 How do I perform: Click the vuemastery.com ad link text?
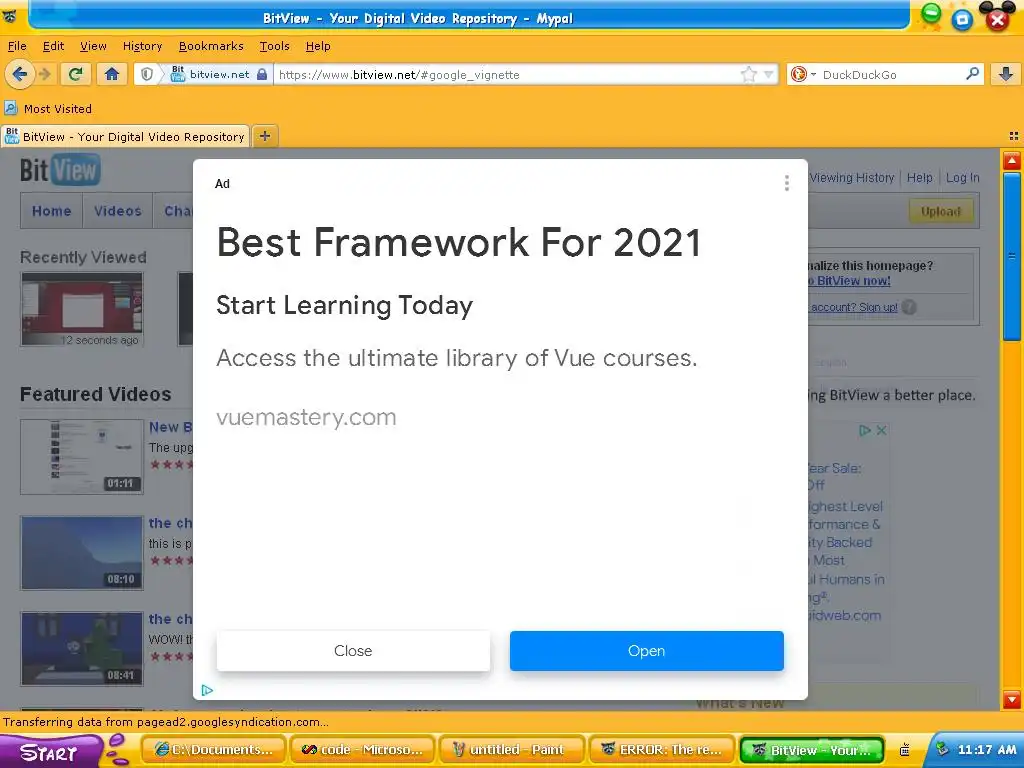coord(306,417)
